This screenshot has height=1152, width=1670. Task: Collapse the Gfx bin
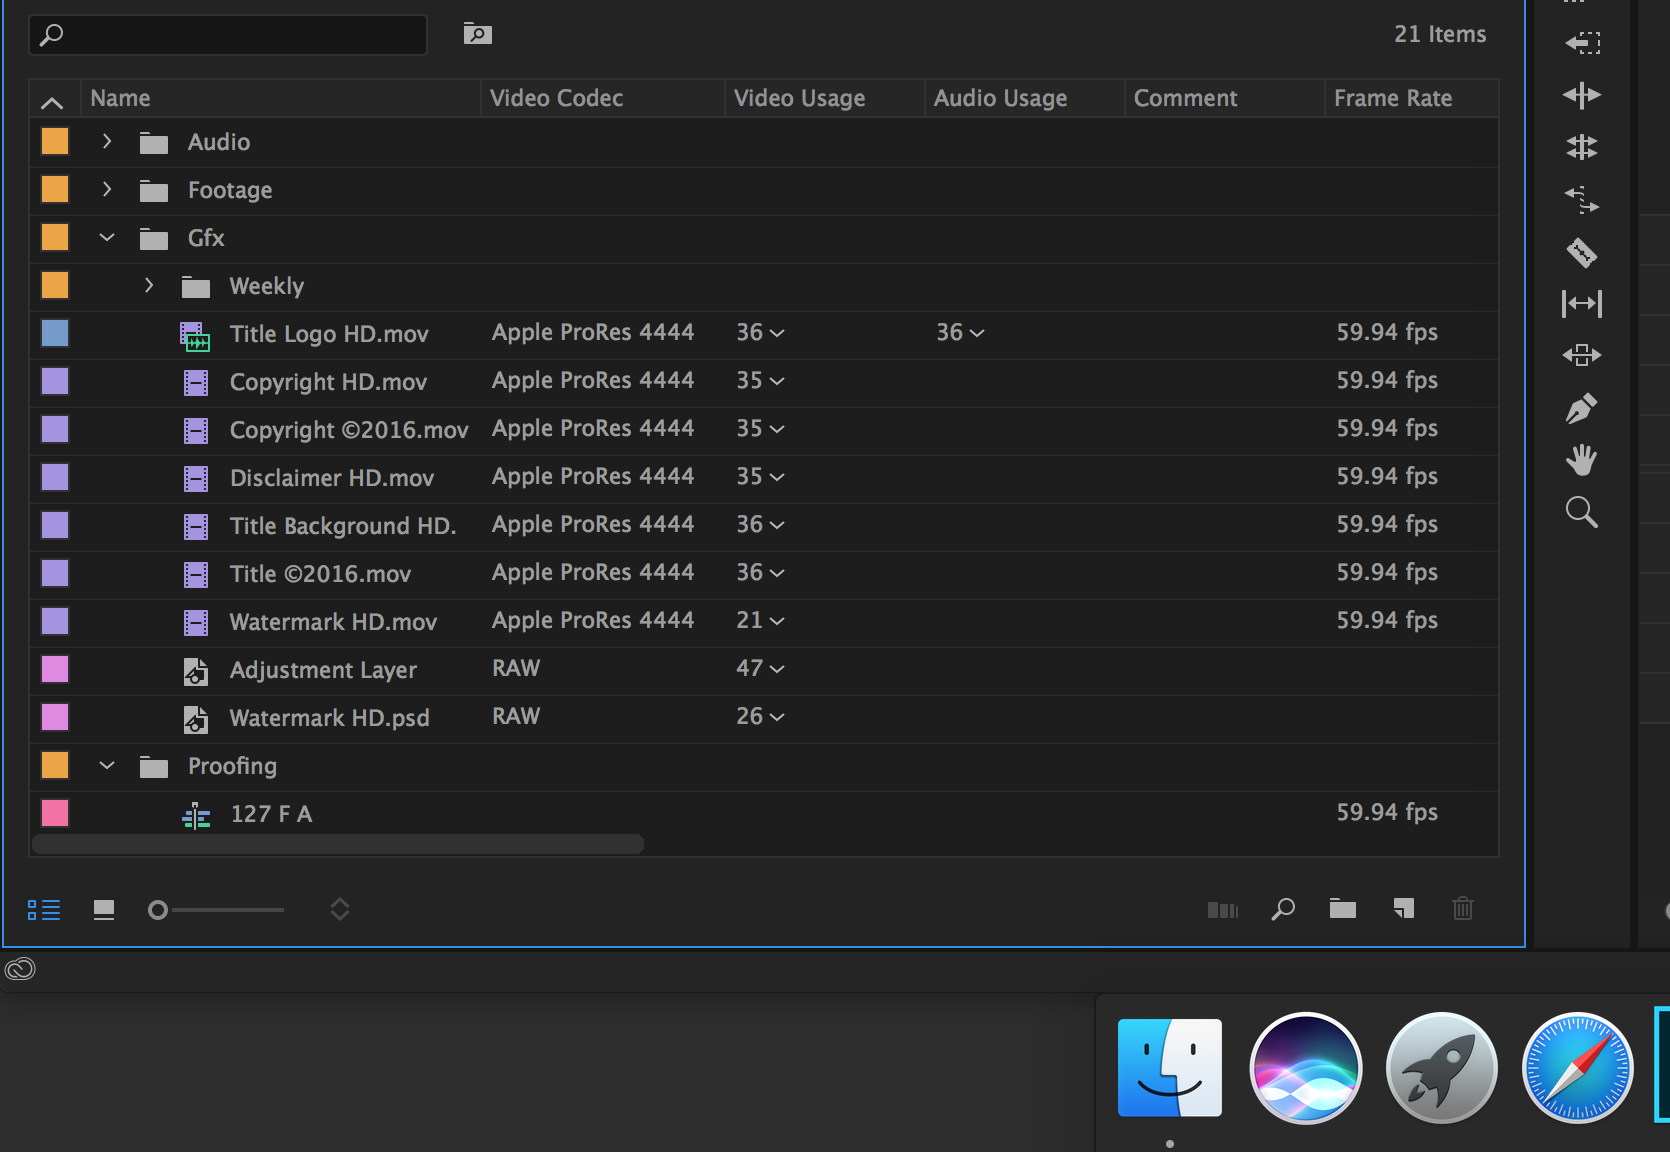(107, 237)
